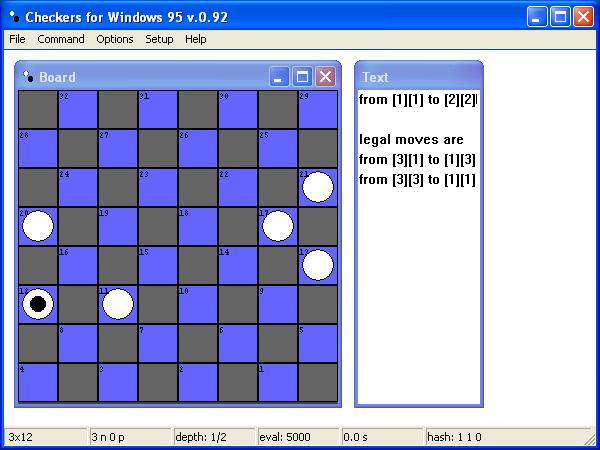600x450 pixels.
Task: Close the Checkers main window
Action: 584,17
